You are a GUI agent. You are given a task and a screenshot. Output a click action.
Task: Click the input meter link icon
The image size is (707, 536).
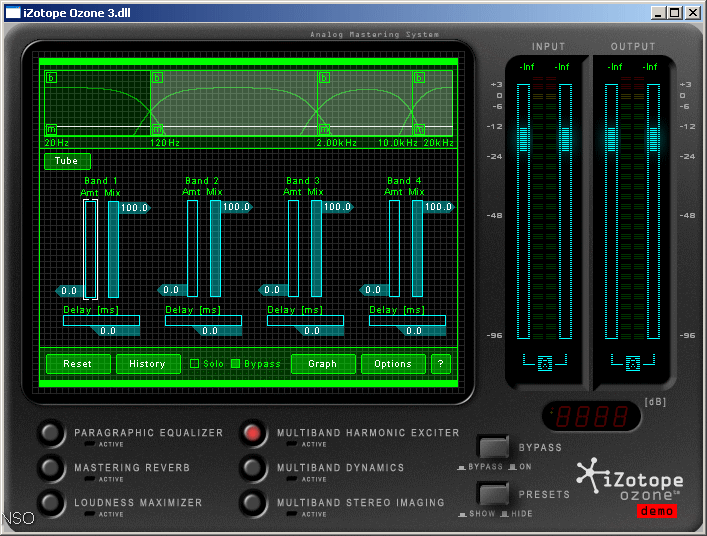coord(545,363)
